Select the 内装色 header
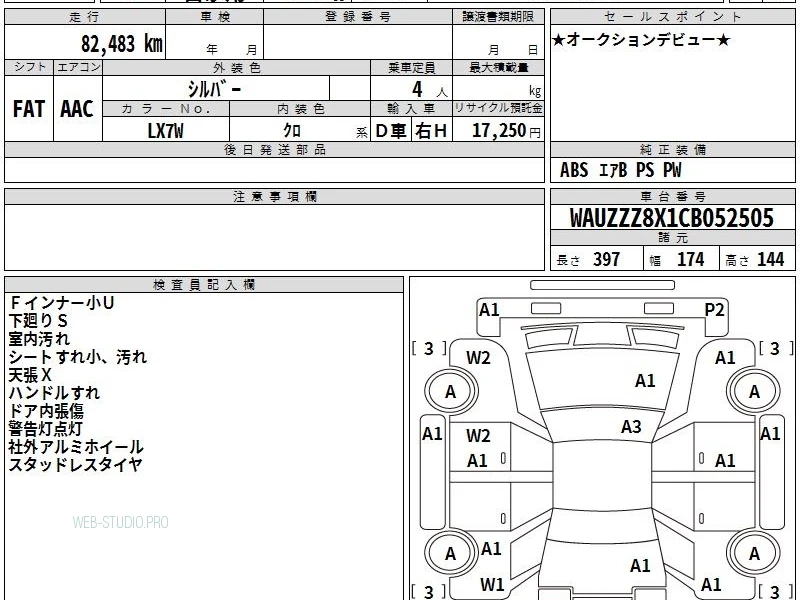 [x=300, y=109]
